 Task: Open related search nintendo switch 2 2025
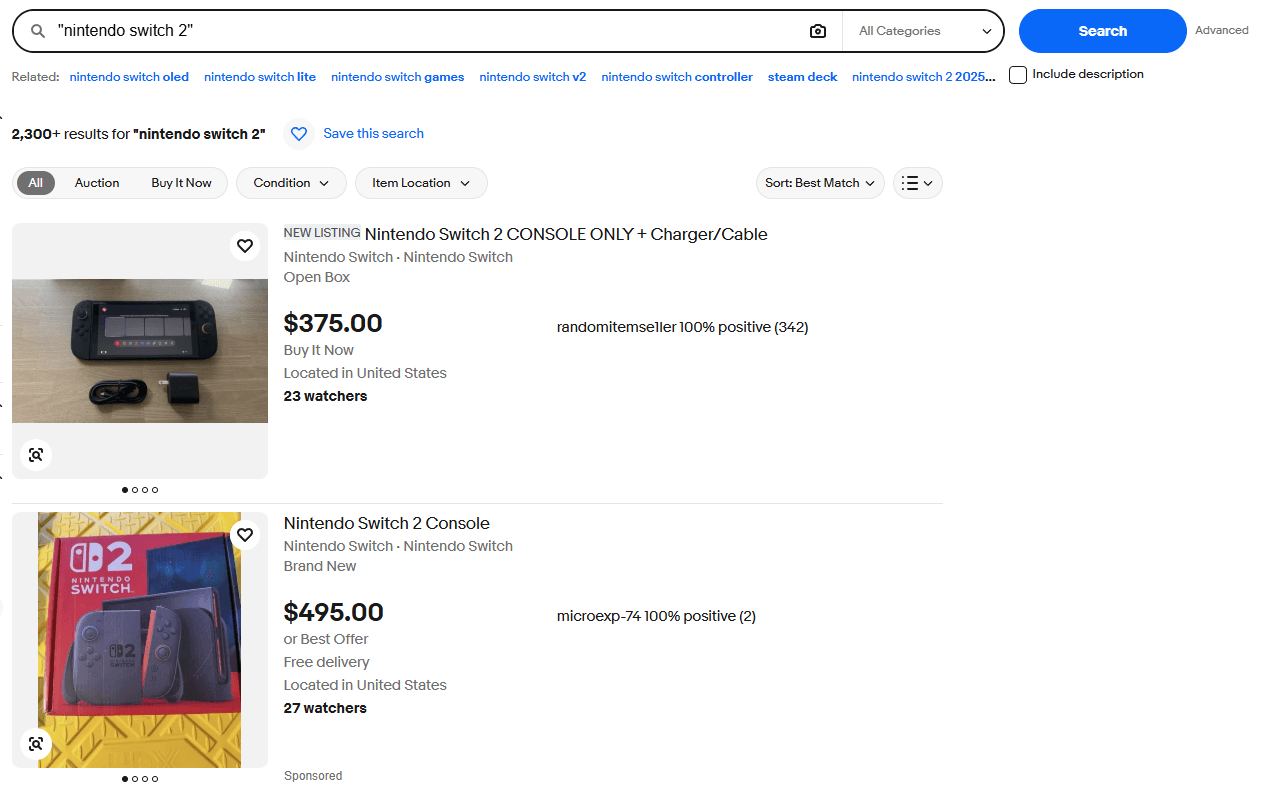(x=923, y=77)
